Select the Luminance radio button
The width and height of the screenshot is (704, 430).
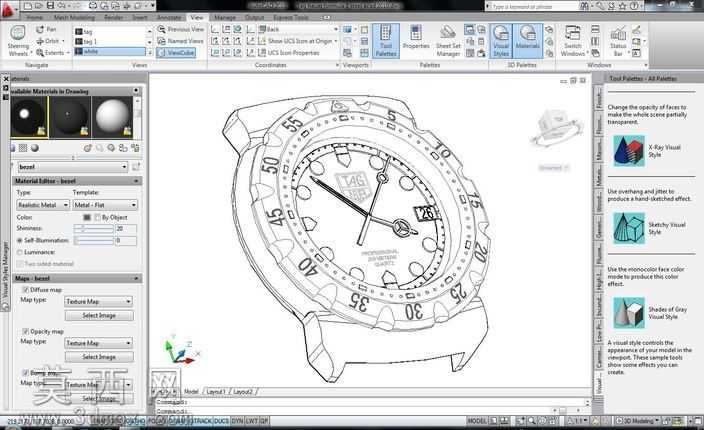(19, 252)
